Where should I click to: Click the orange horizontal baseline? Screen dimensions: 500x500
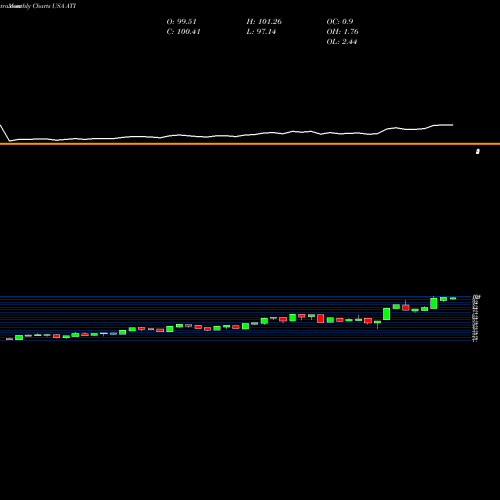tap(250, 144)
